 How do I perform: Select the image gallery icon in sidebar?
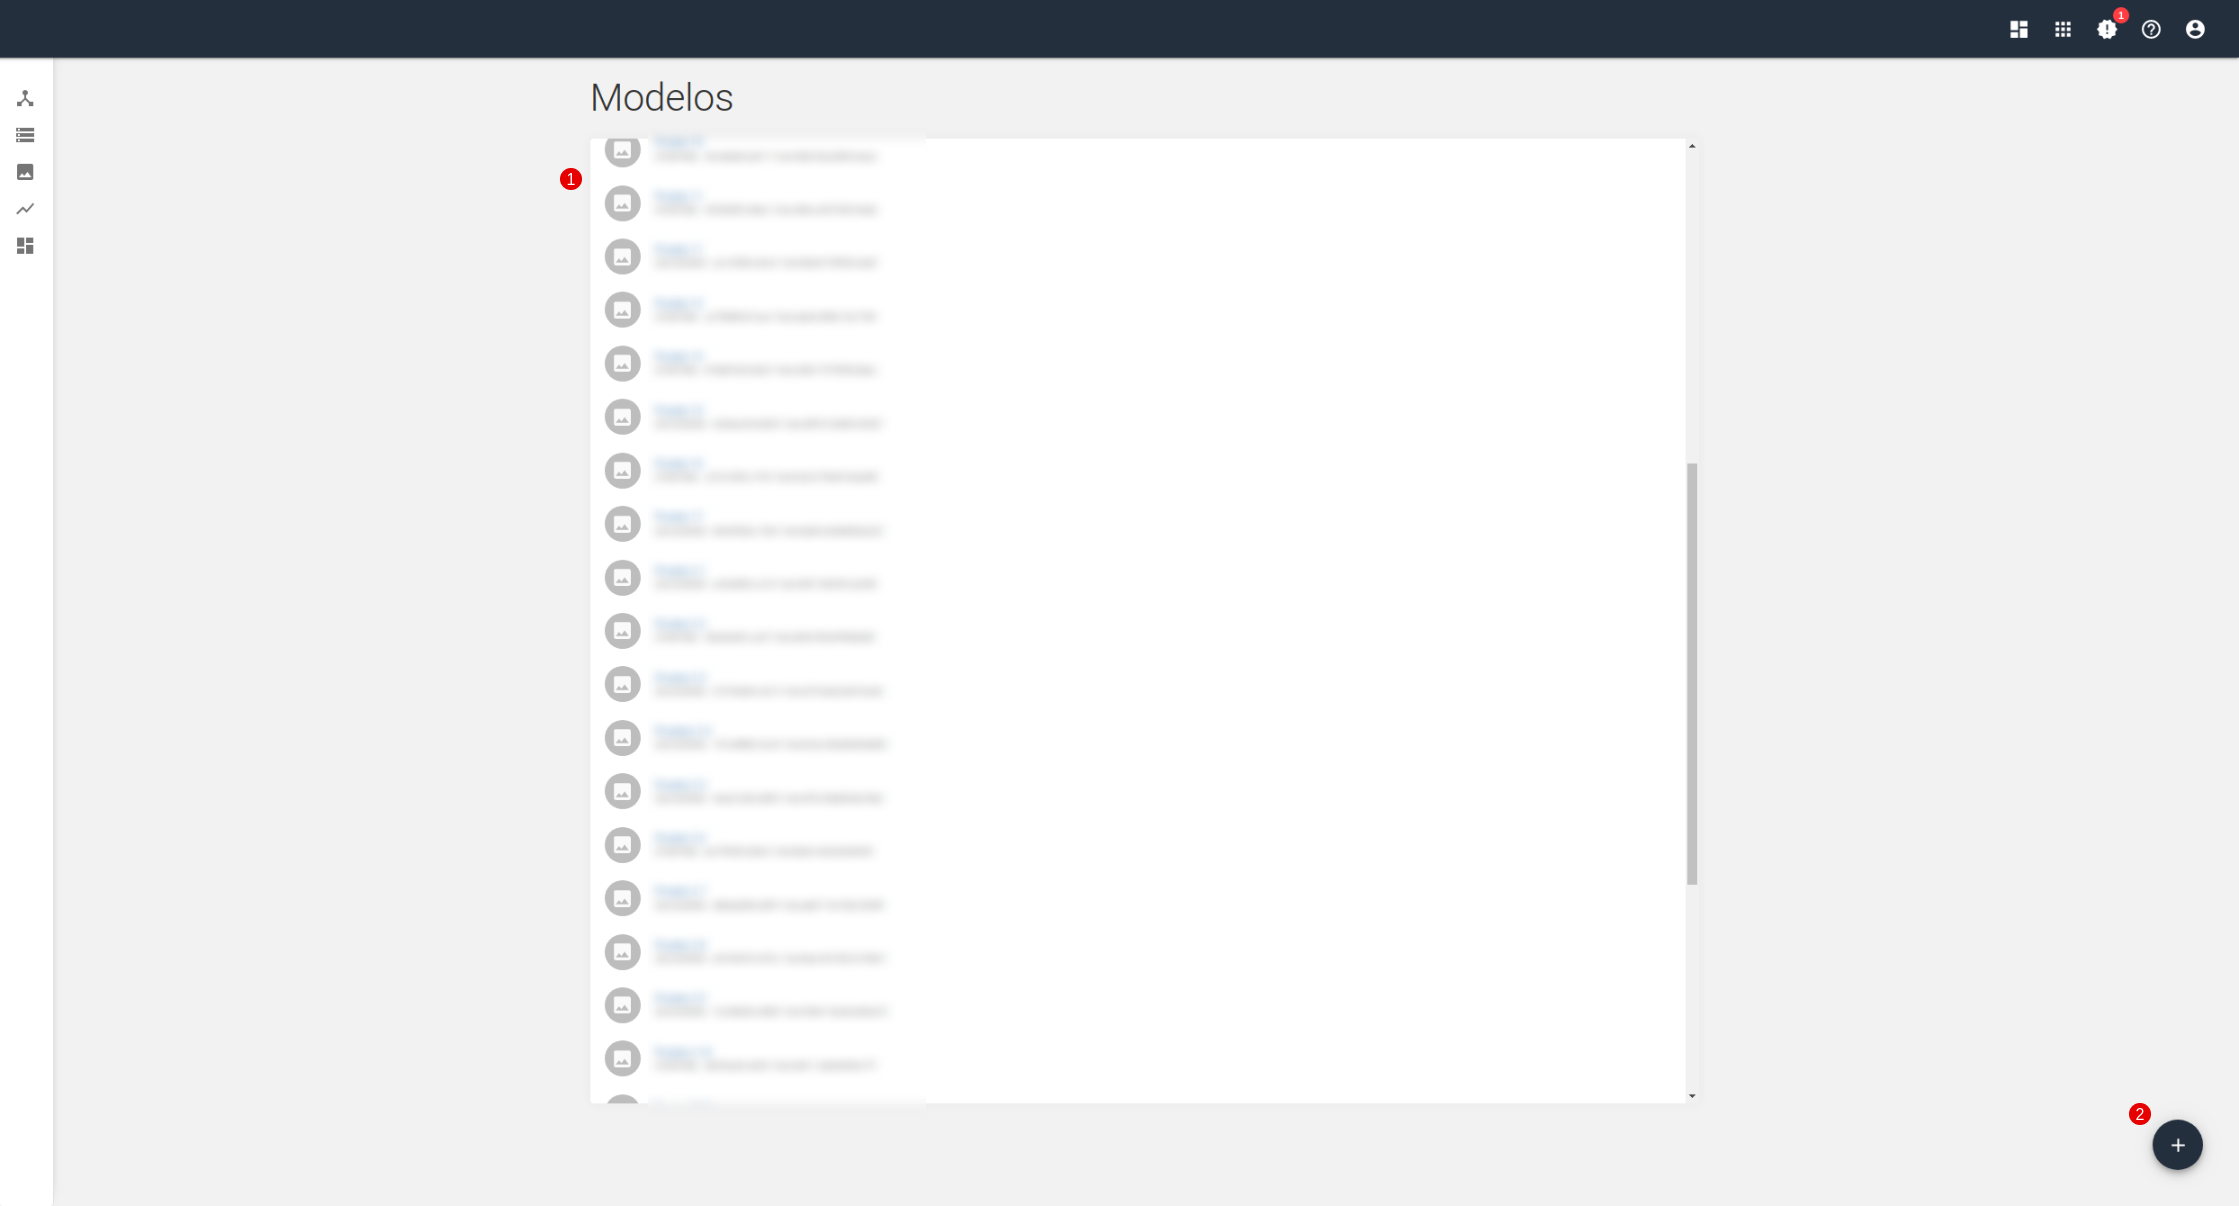point(25,172)
